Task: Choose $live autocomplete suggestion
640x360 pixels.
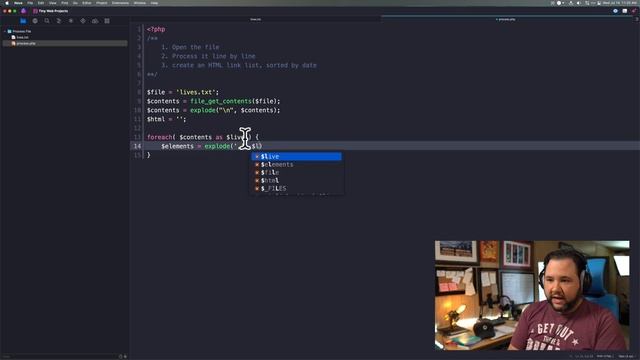Action: pos(296,156)
